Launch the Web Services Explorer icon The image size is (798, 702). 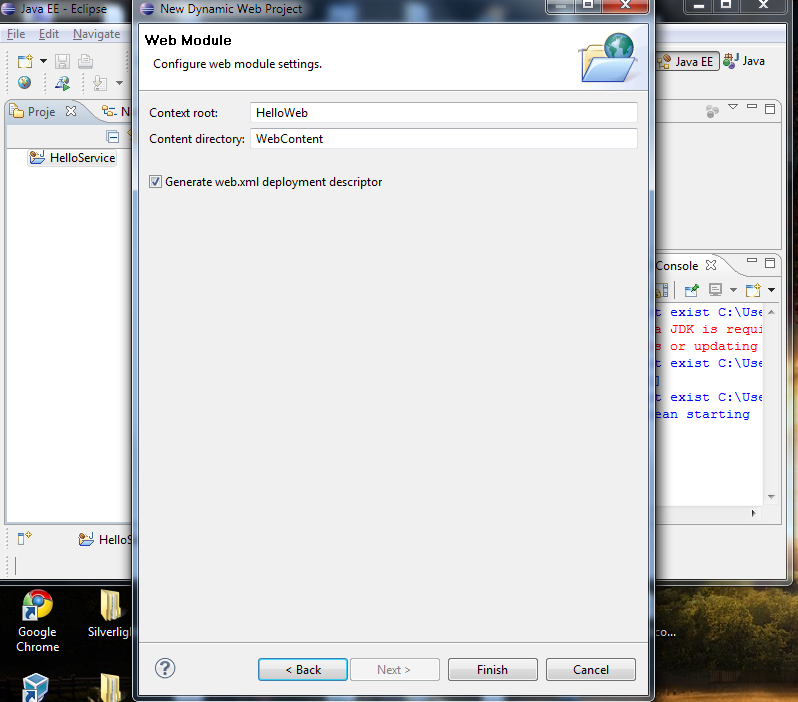(x=63, y=83)
